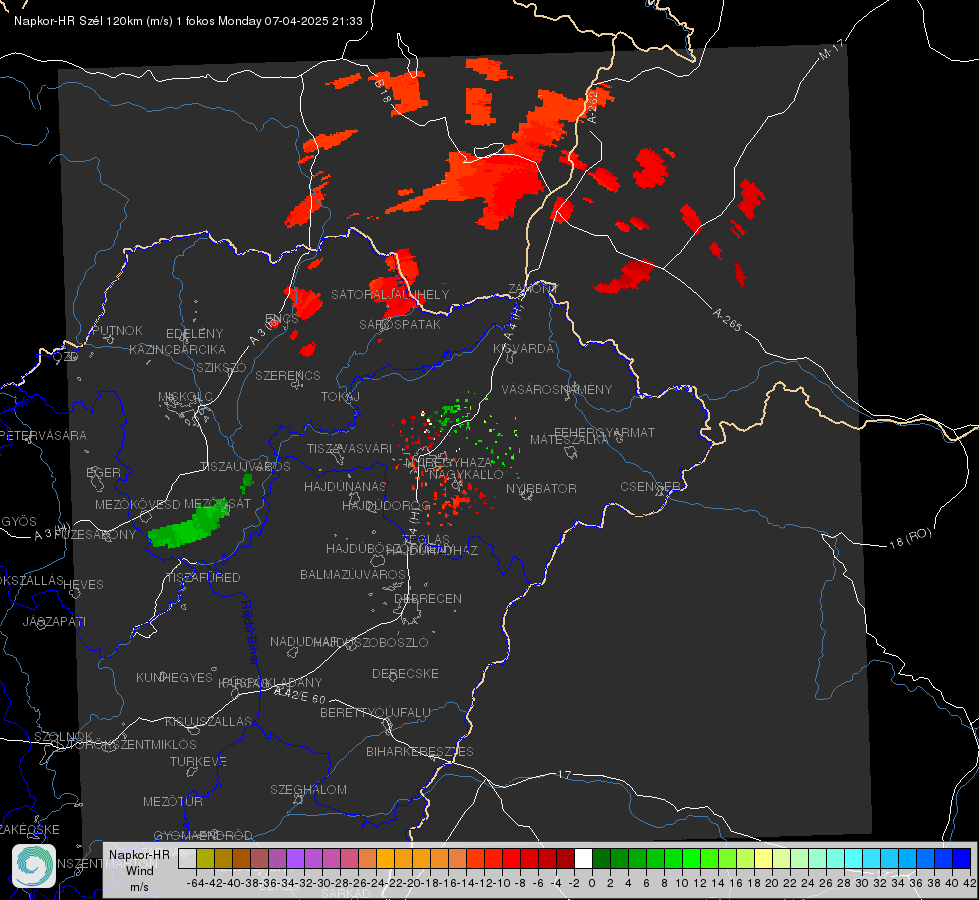Click the TÚRKEVE town label
The image size is (979, 900).
click(199, 761)
